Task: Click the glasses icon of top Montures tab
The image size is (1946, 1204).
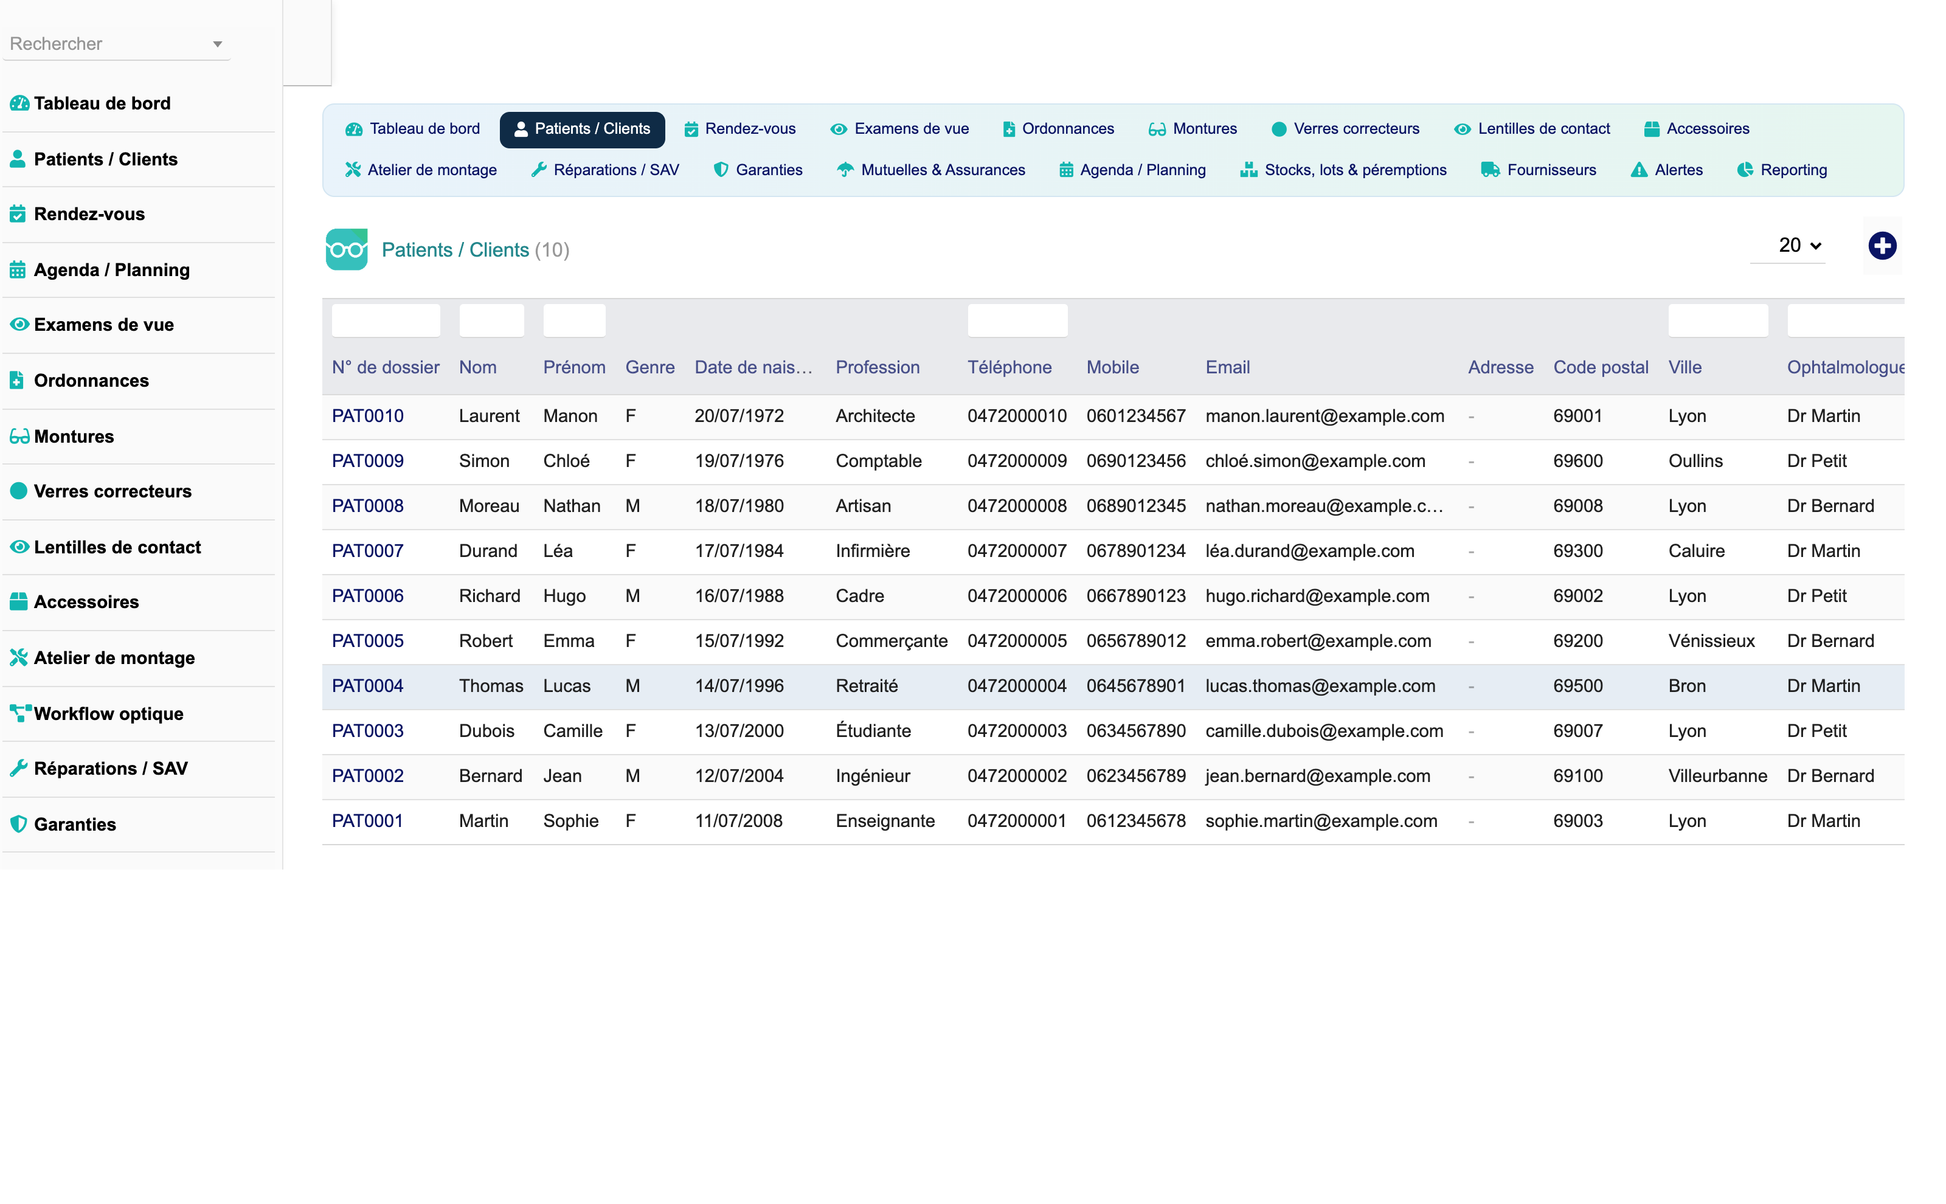Action: pyautogui.click(x=1157, y=129)
